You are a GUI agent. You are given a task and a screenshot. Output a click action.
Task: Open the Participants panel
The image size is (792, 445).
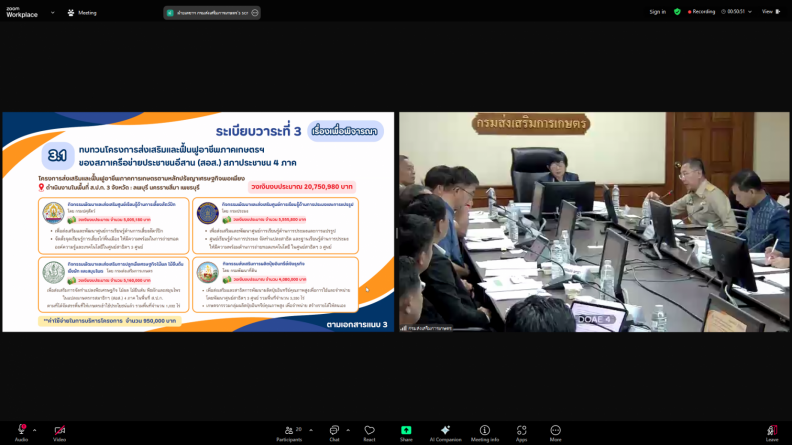(x=289, y=432)
